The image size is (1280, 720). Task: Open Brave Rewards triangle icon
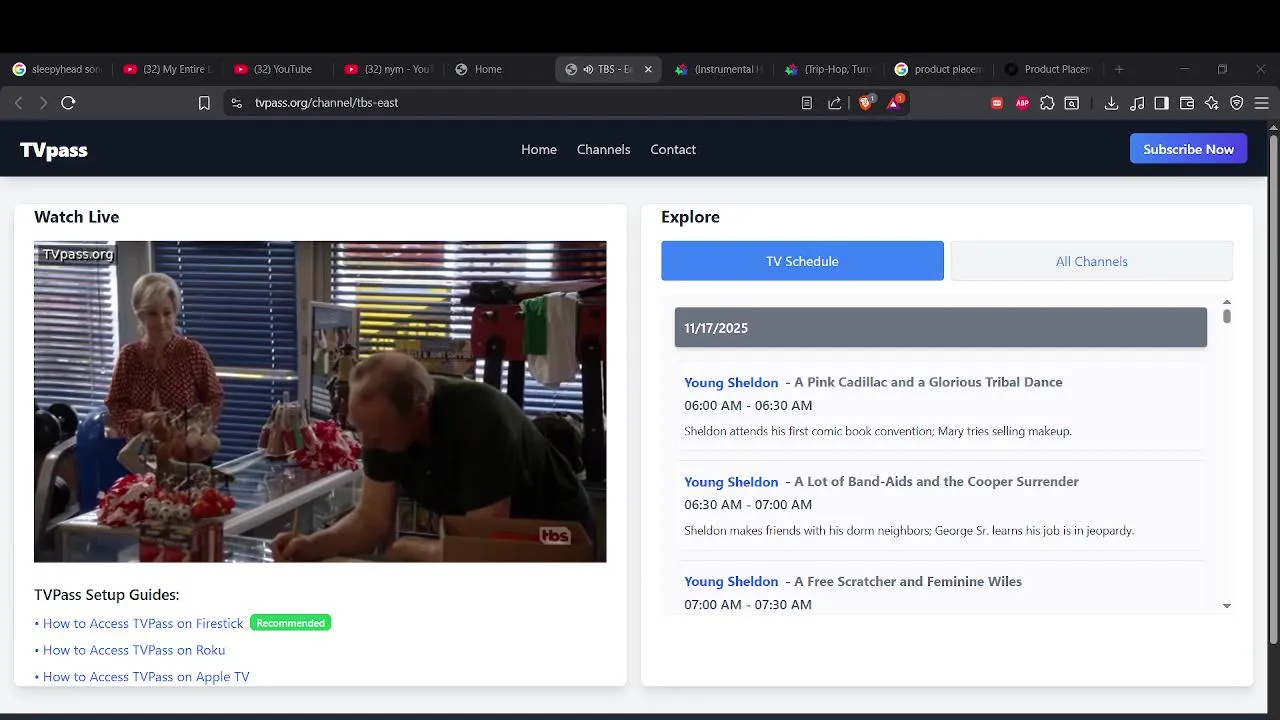point(894,102)
